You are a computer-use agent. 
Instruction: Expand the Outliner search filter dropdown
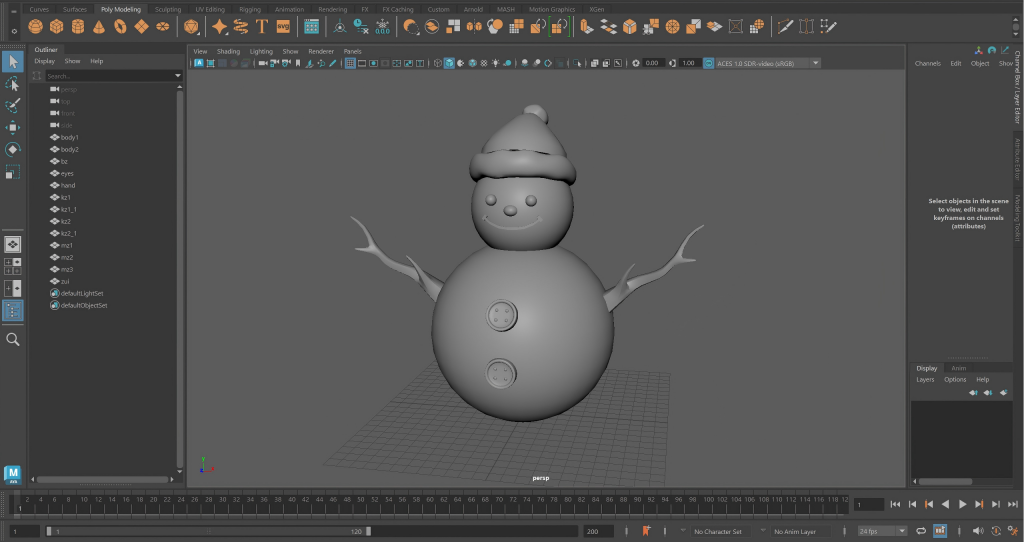tap(178, 76)
